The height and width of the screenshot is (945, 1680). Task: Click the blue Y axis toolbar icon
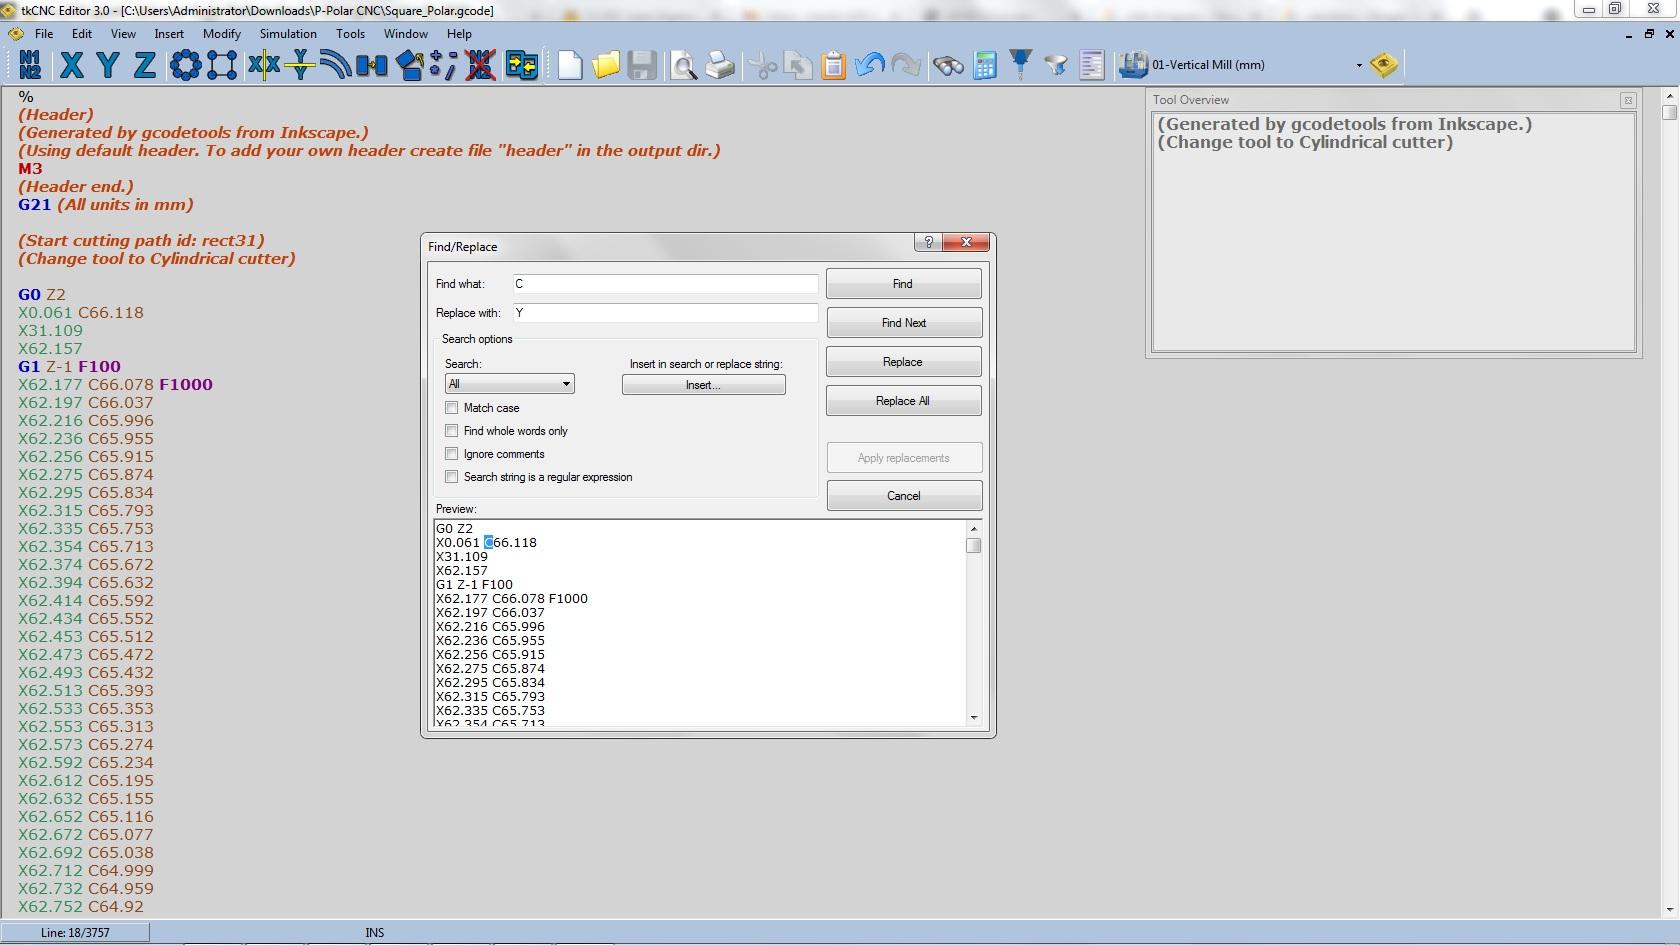(x=108, y=65)
